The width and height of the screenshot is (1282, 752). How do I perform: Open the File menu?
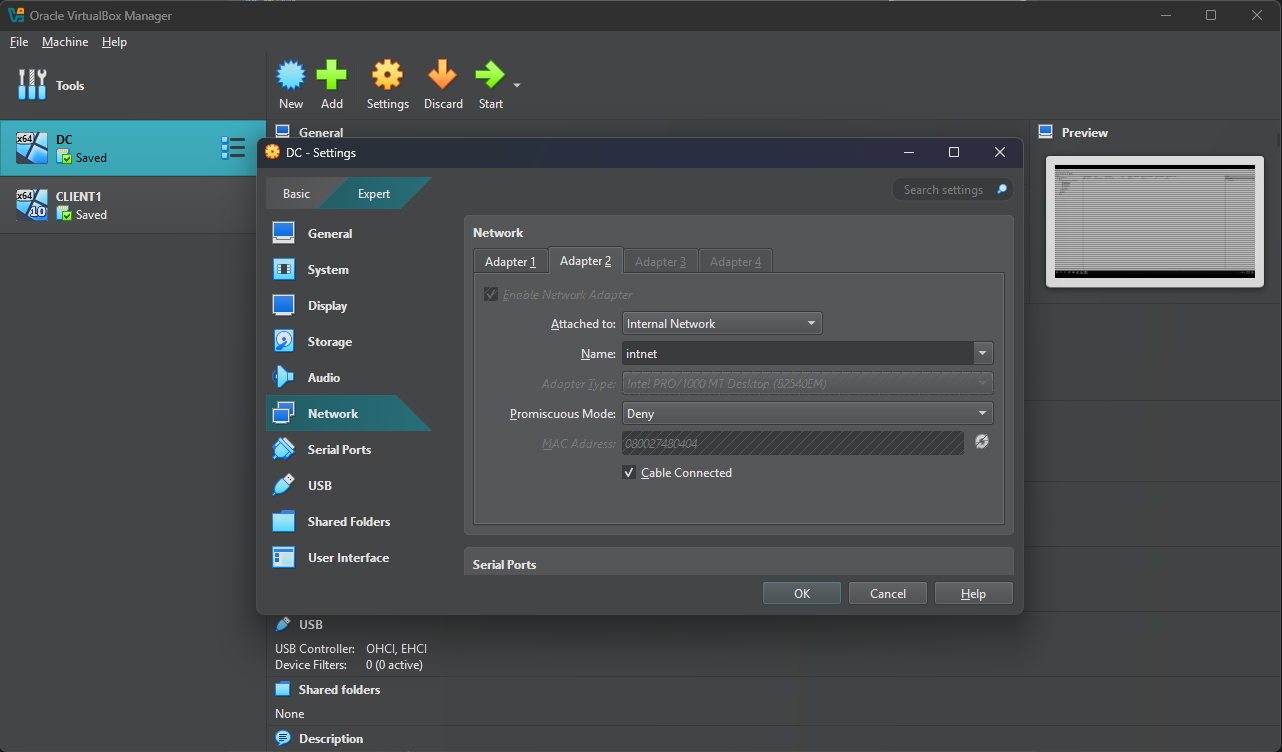point(19,42)
